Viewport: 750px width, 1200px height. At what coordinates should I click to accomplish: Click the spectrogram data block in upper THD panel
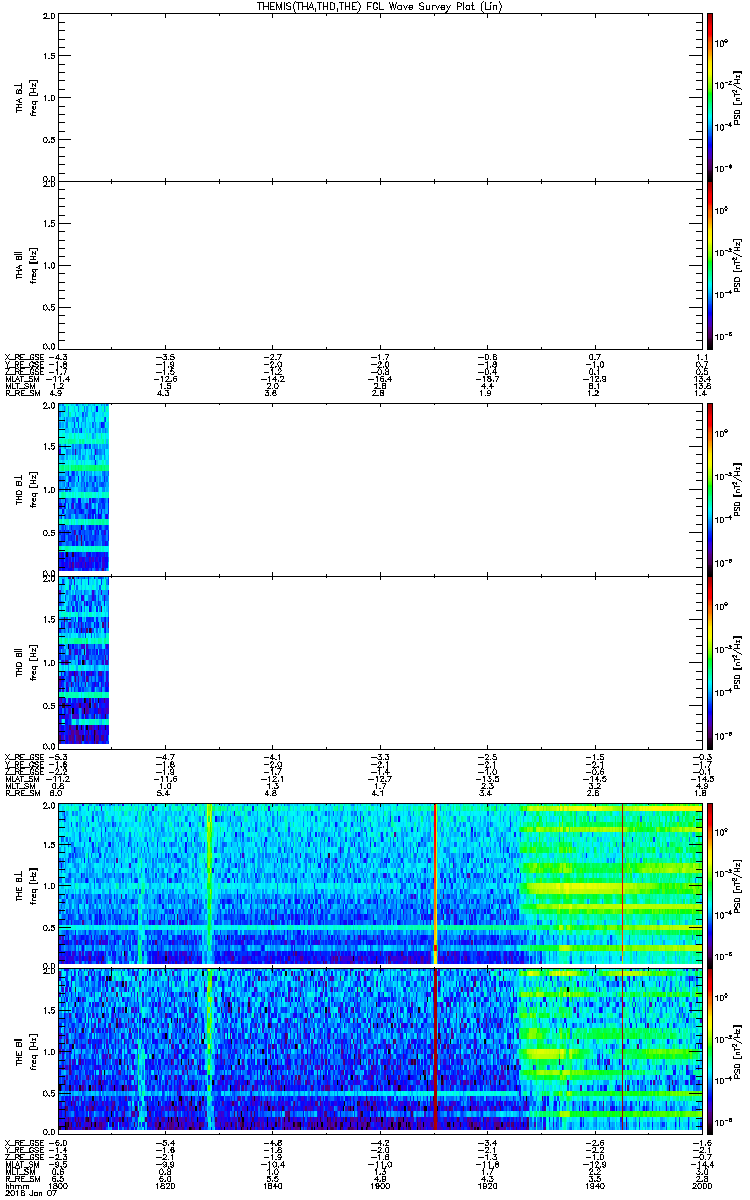pyautogui.click(x=83, y=488)
